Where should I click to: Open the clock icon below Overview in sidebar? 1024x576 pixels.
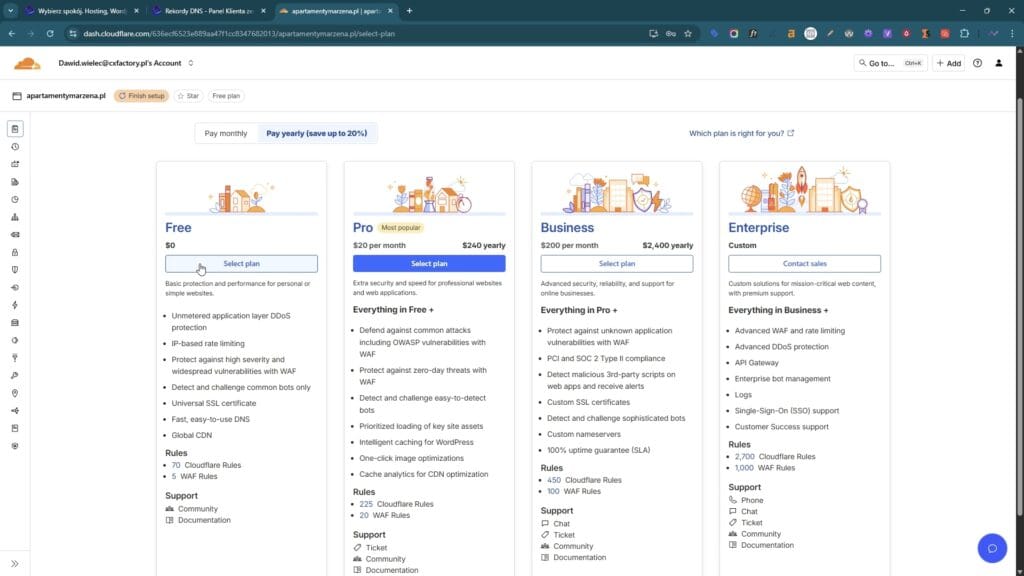[15, 147]
